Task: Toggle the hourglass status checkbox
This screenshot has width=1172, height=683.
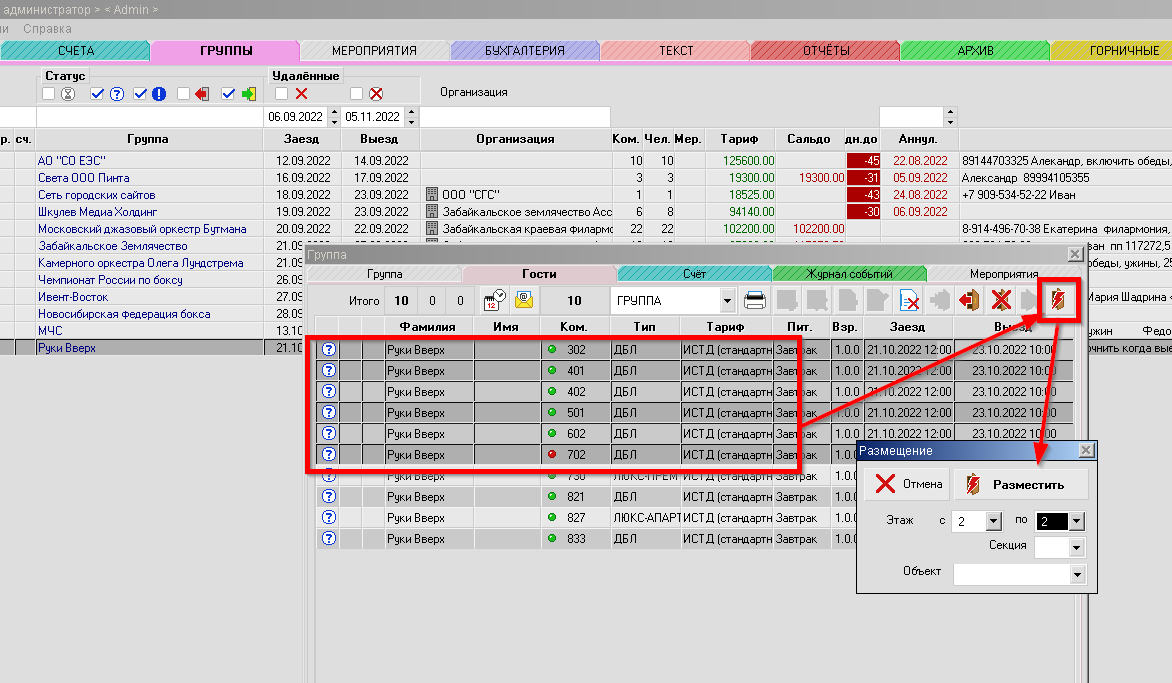Action: (x=49, y=94)
